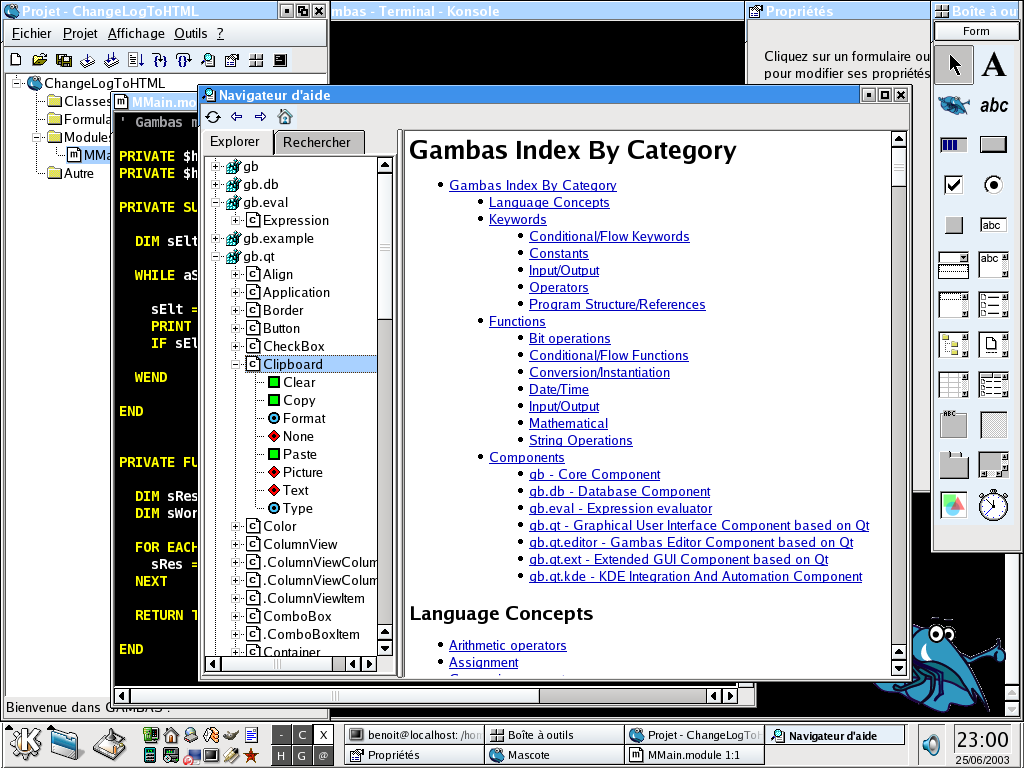Select the Button tool in toolbox
This screenshot has height=768, width=1024.
point(993,145)
